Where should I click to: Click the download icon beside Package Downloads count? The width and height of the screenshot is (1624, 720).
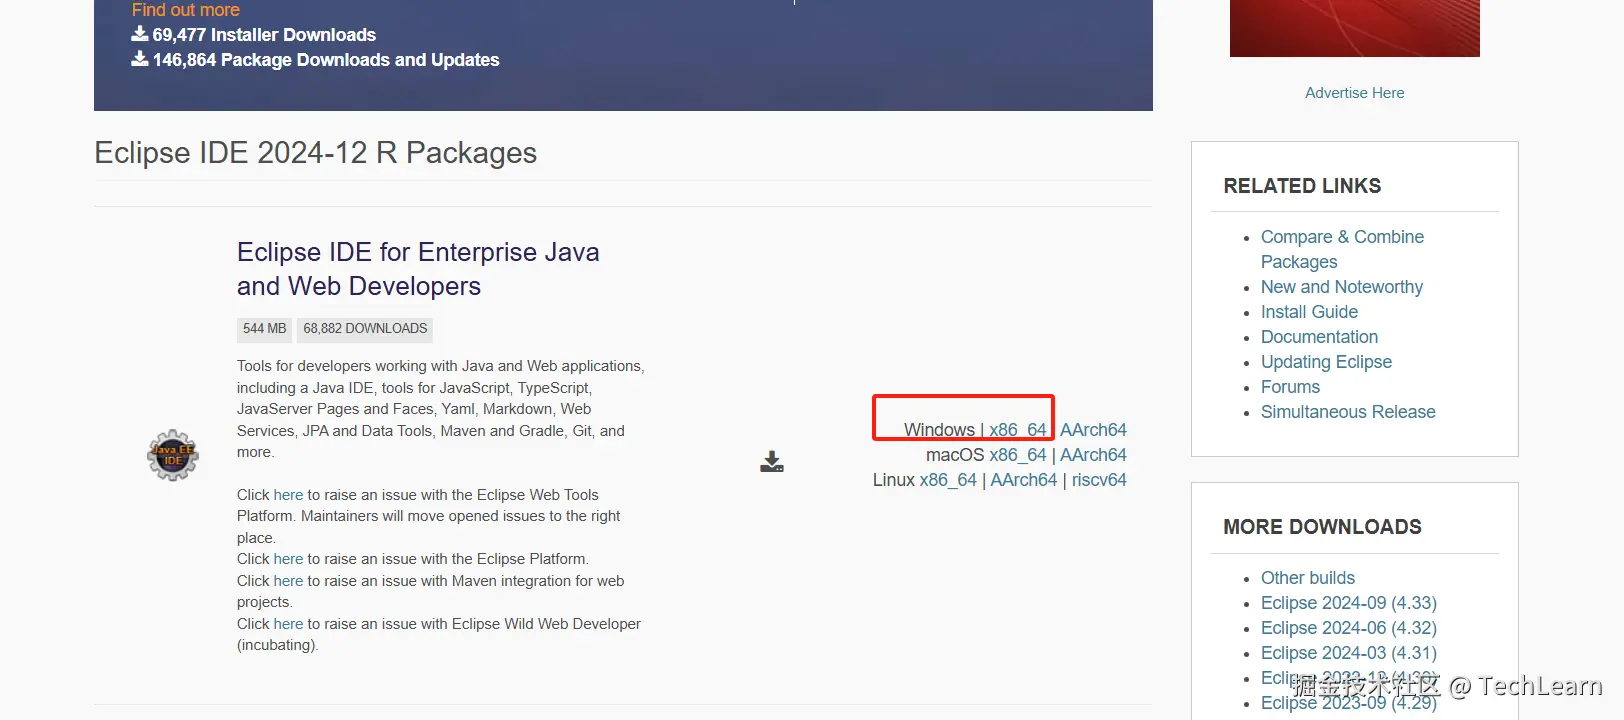coord(140,59)
